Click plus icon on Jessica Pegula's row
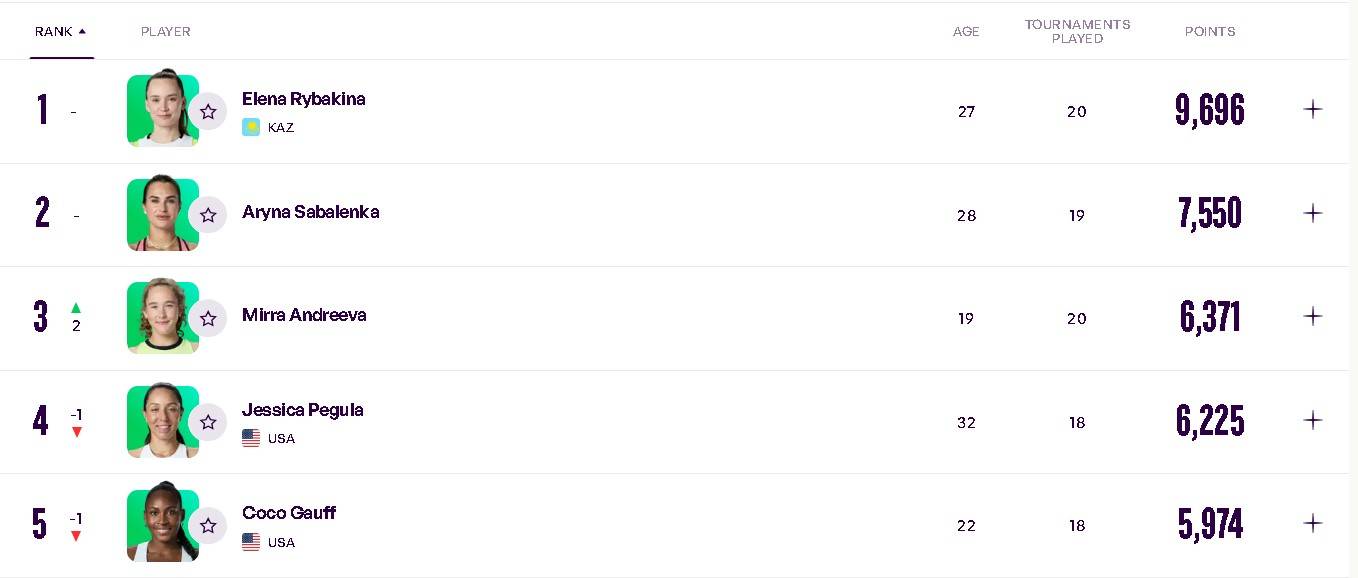 tap(1313, 420)
